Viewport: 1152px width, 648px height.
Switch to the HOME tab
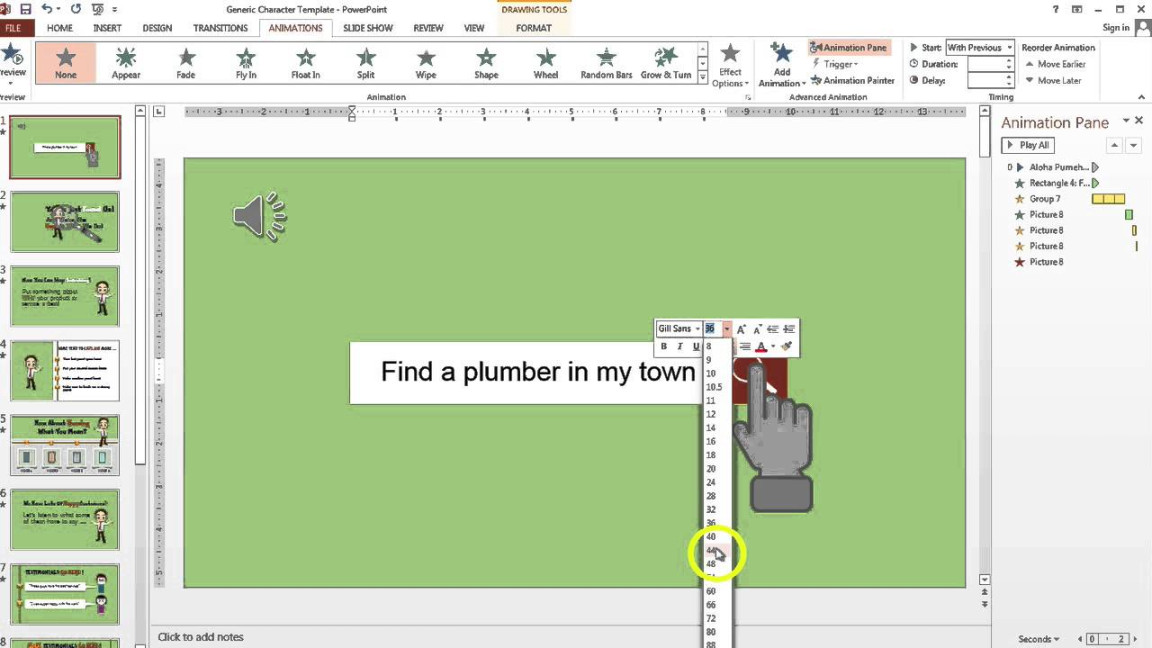point(60,28)
